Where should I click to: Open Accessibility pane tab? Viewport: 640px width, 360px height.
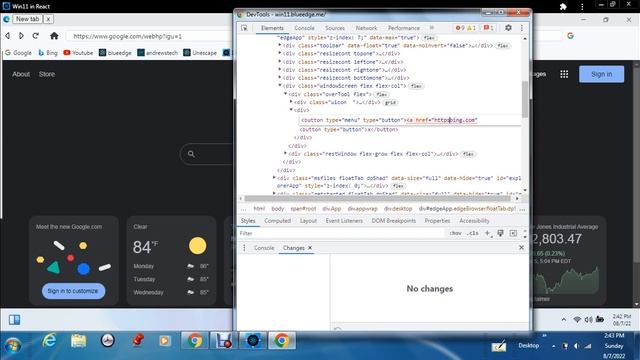pyautogui.click(x=474, y=220)
